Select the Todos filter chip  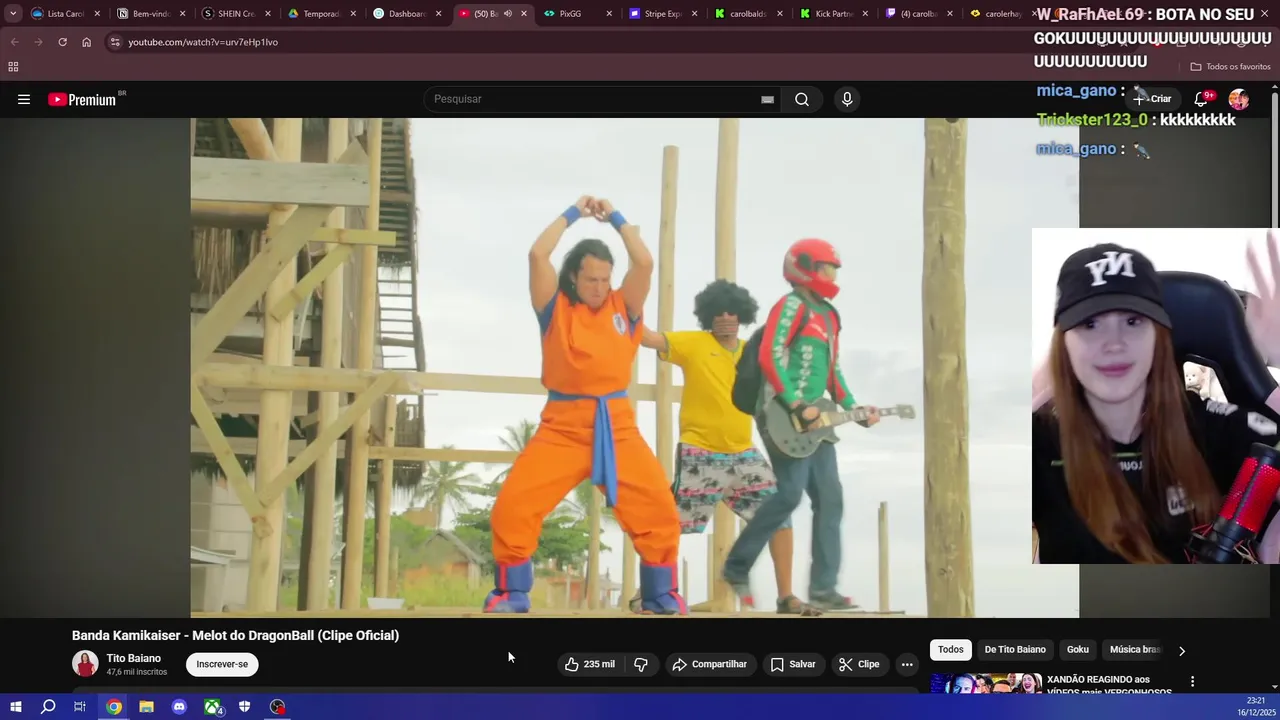[951, 650]
